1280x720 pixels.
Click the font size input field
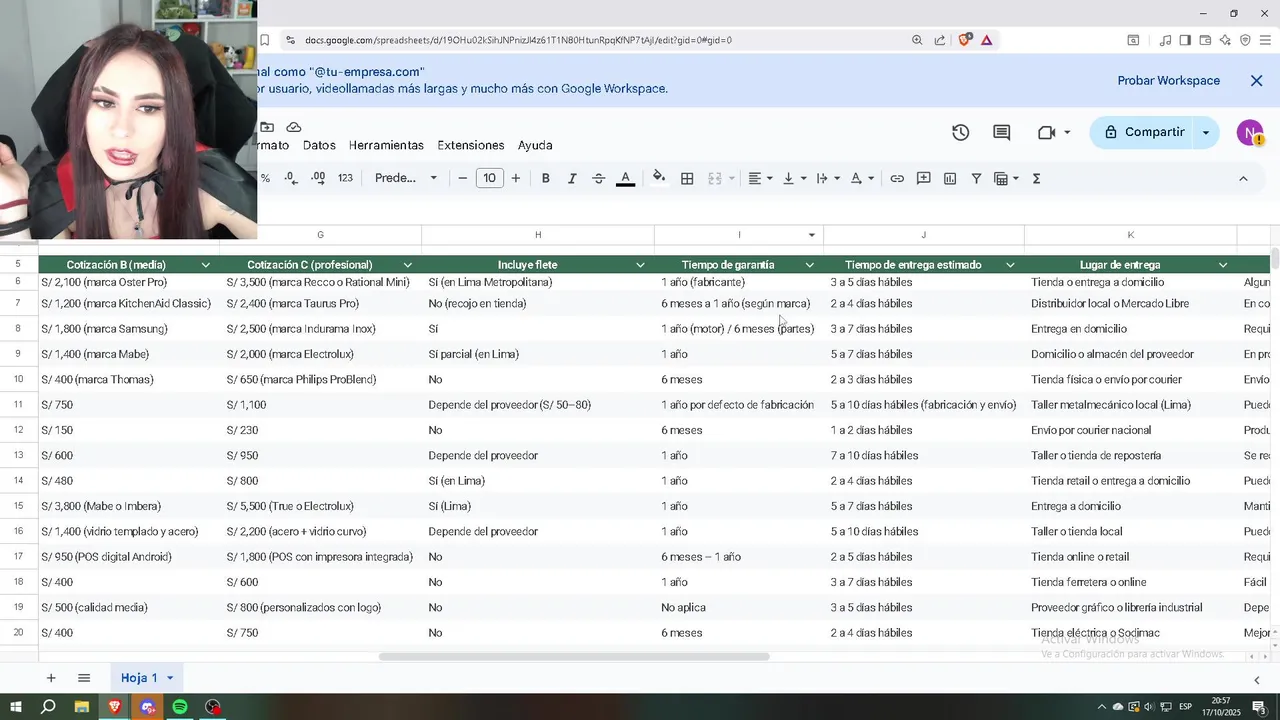[x=489, y=178]
